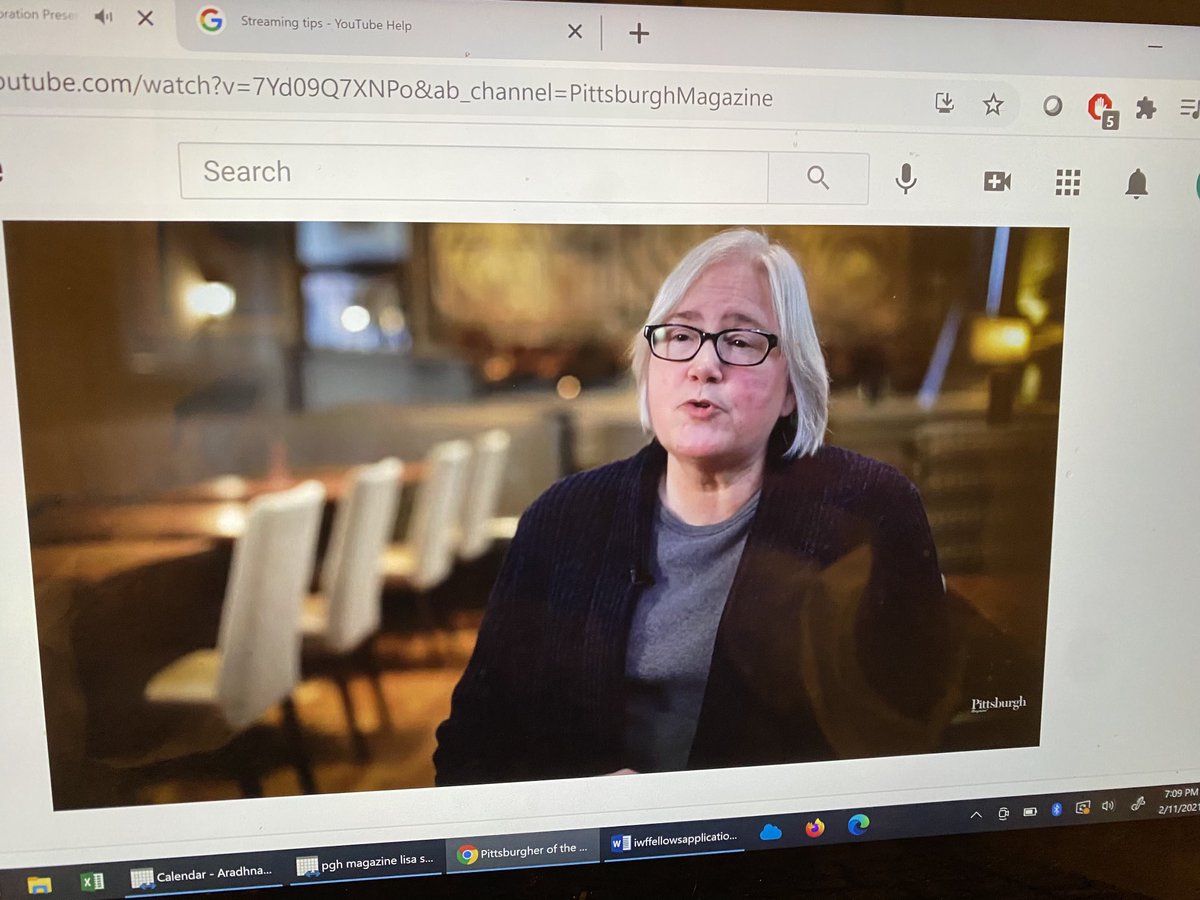Click the install app icon in address bar
Screen dimensions: 1200x900
coord(944,103)
